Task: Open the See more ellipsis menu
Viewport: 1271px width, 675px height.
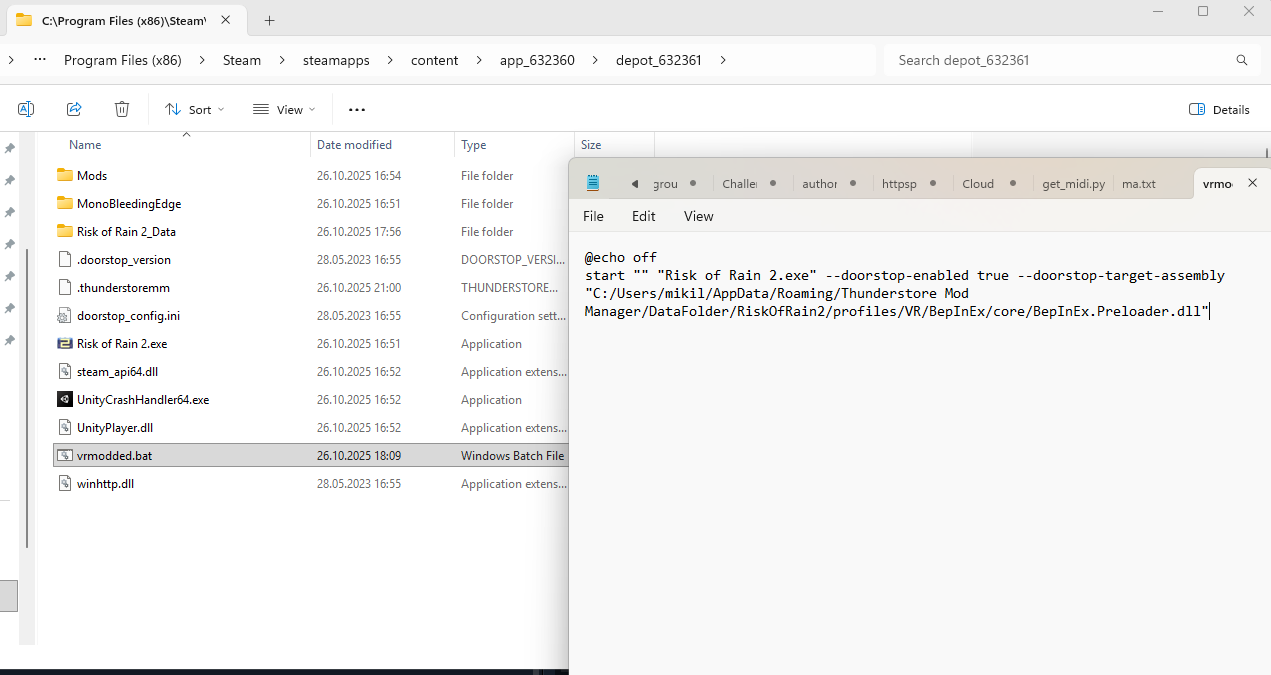Action: (357, 109)
